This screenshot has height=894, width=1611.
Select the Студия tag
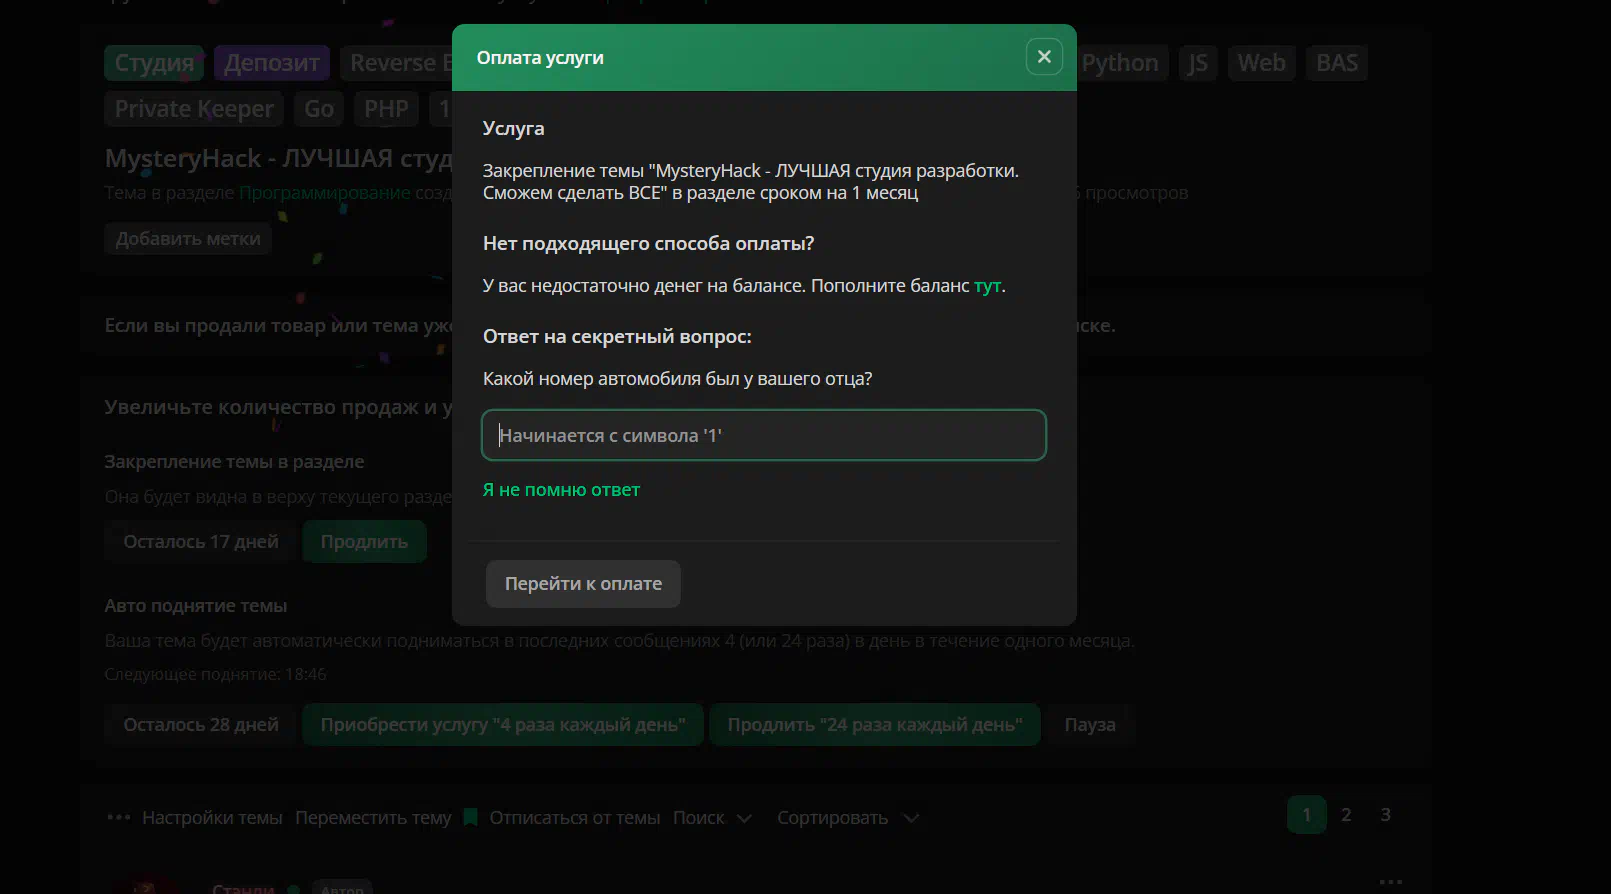click(x=154, y=63)
